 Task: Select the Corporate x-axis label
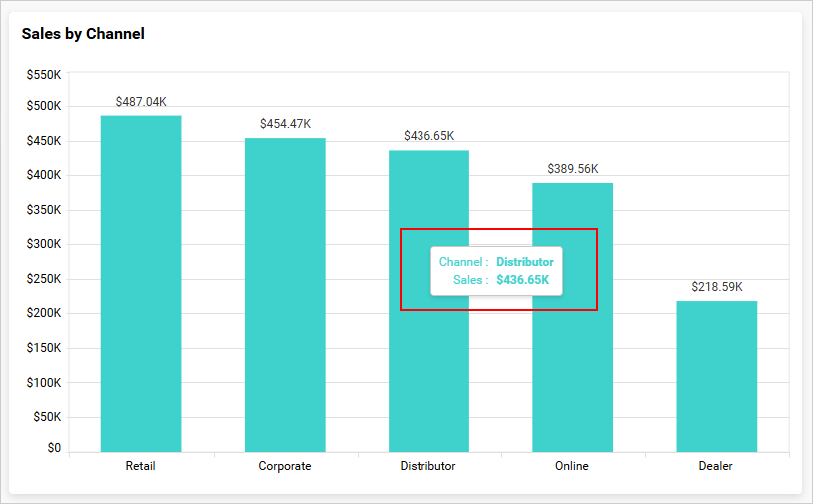pos(285,466)
